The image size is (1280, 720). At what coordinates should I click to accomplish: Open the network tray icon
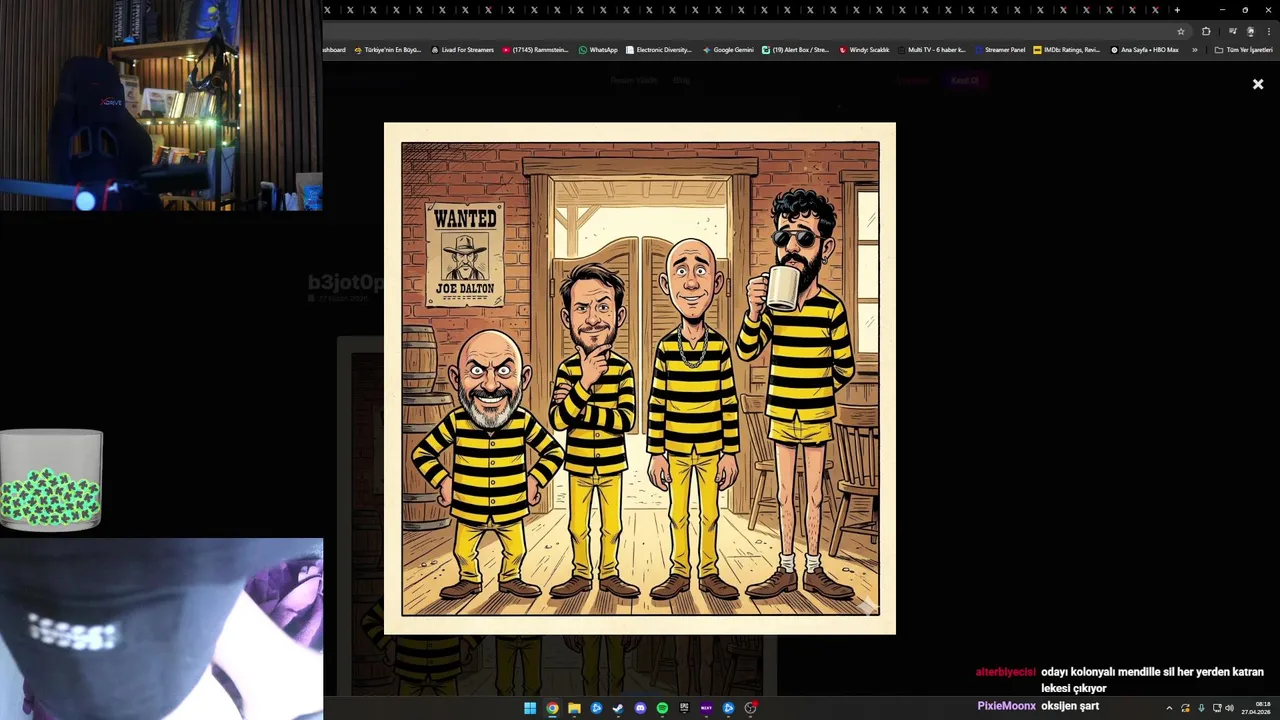(1216, 708)
